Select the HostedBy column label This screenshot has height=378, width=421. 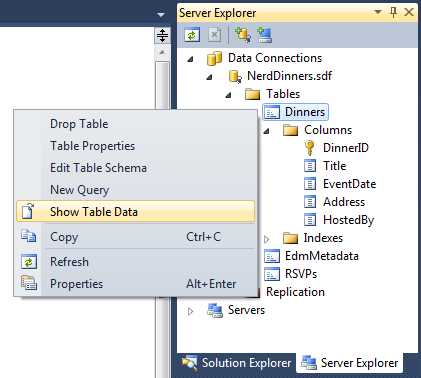tap(349, 220)
